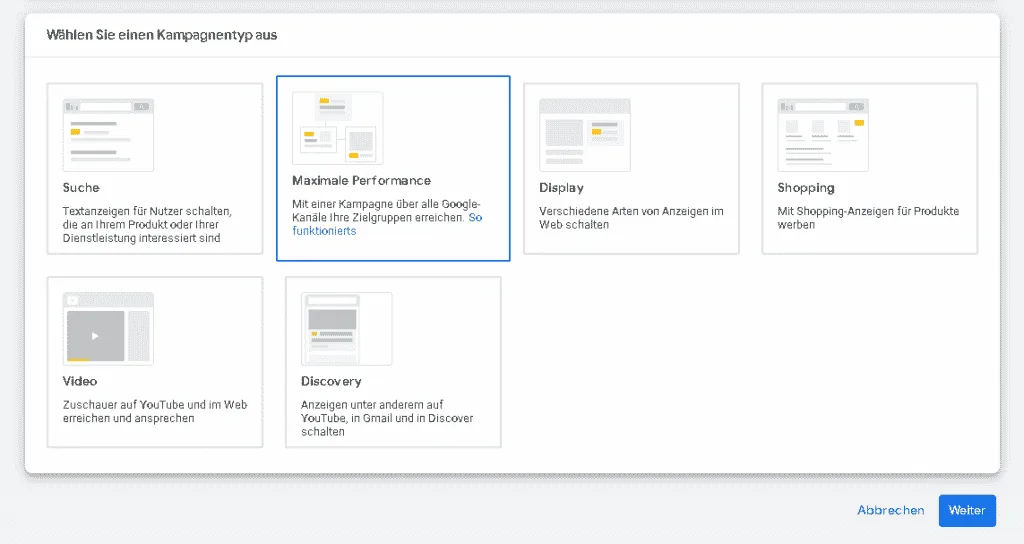Select the Suche campaign illustration icon
The image size is (1024, 544).
coord(108,135)
